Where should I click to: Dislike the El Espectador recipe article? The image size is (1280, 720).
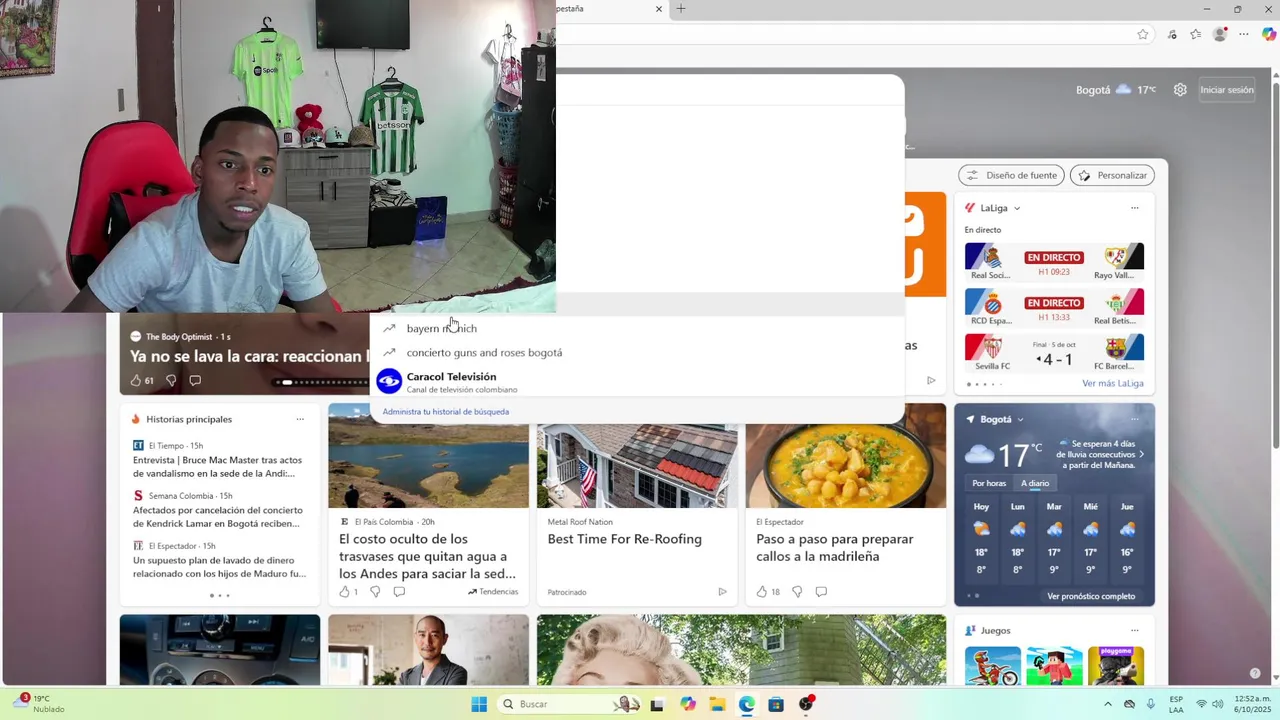pyautogui.click(x=797, y=592)
